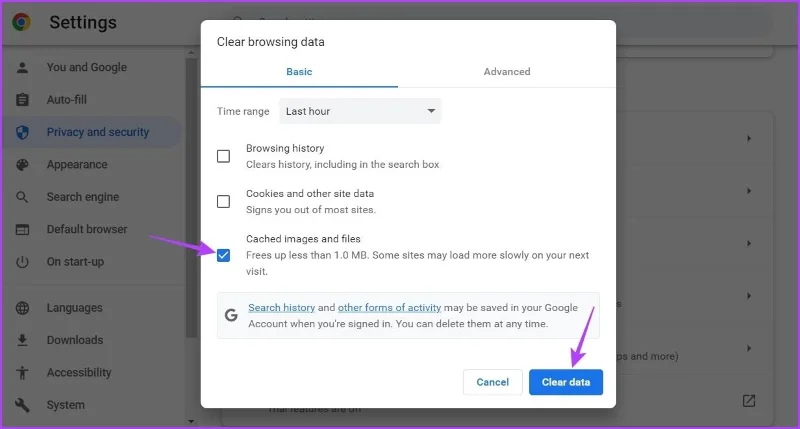The height and width of the screenshot is (429, 800).
Task: Open Privacy and security section
Action: pos(92,132)
